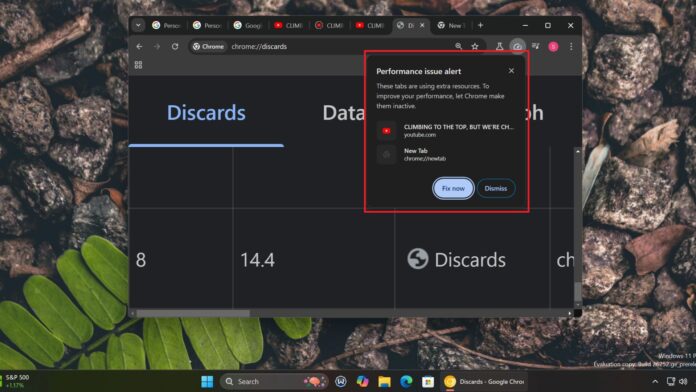Click the zoom magnifier icon in the address bar
The image size is (696, 392).
[459, 46]
